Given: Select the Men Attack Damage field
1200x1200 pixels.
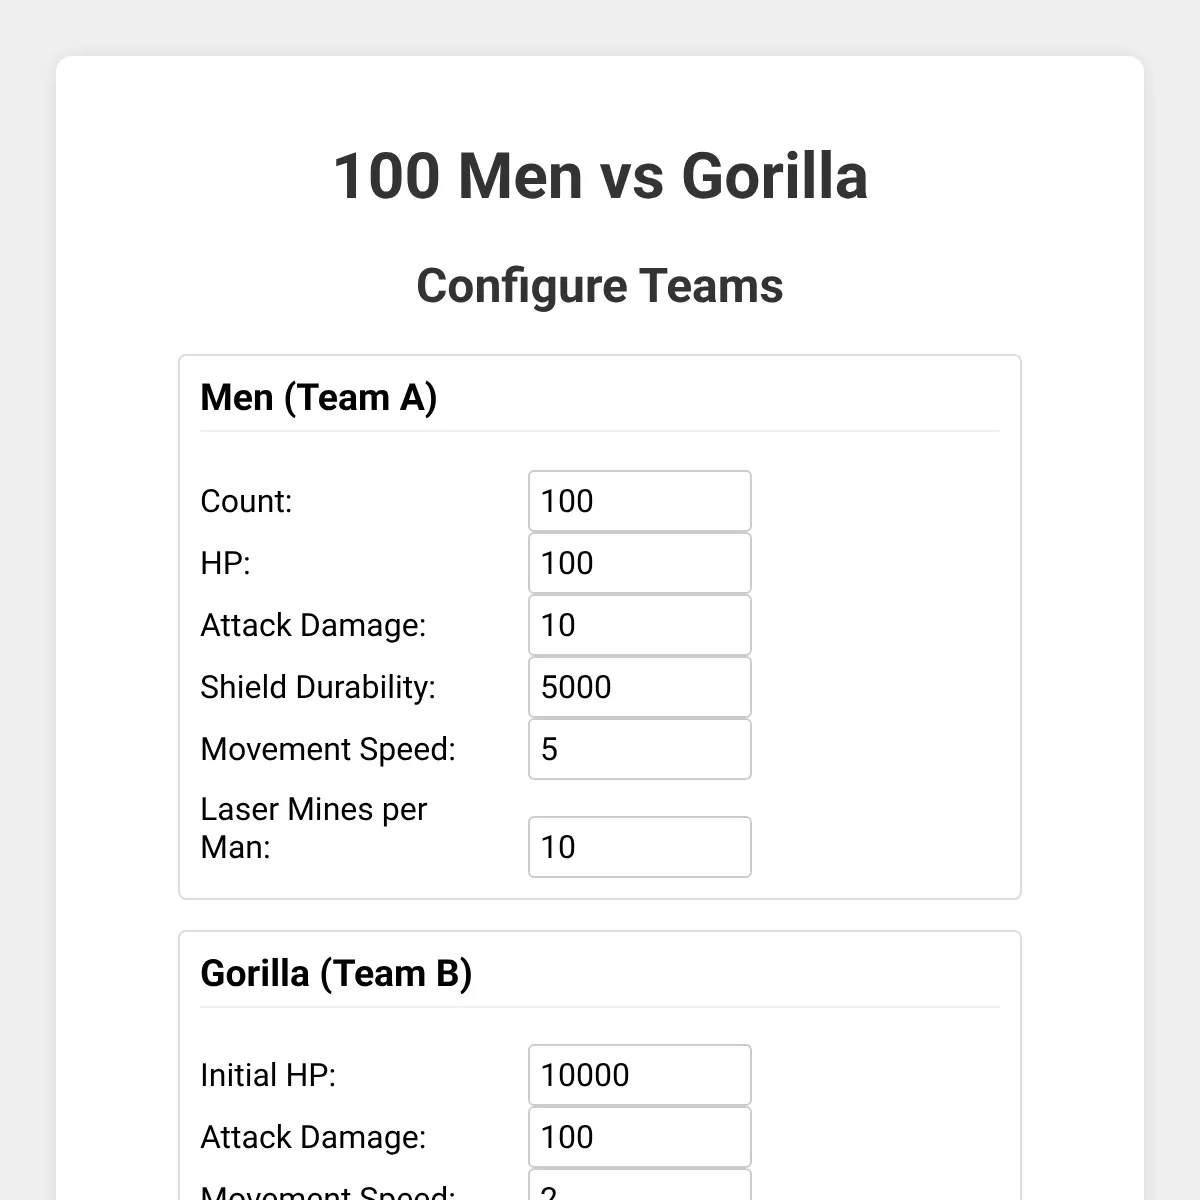Looking at the screenshot, I should point(640,625).
